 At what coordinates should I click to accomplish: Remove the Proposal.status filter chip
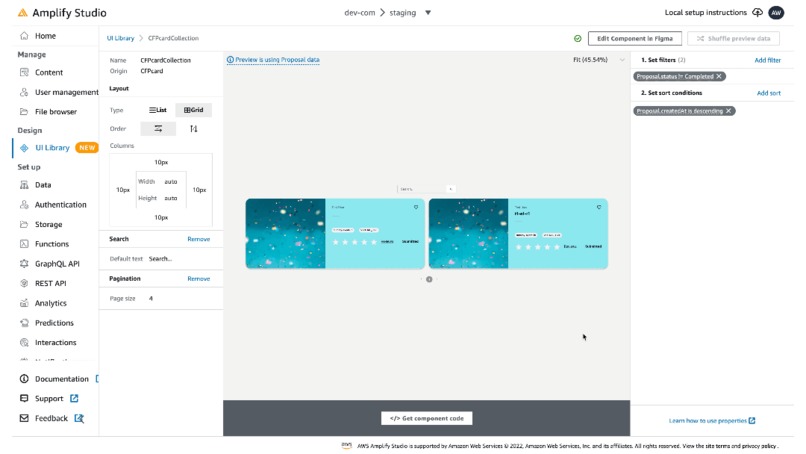coord(719,76)
